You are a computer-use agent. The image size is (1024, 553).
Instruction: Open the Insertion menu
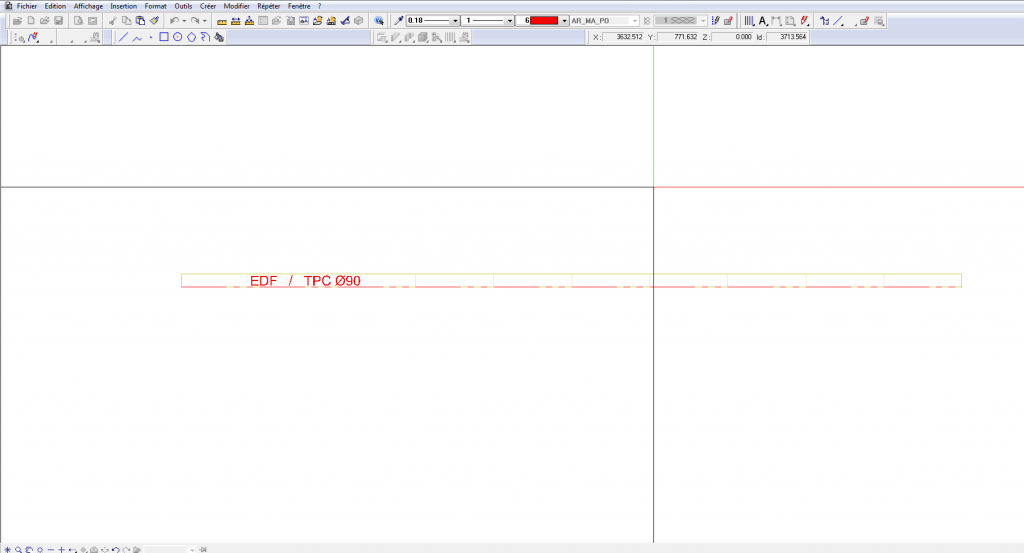(x=123, y=6)
